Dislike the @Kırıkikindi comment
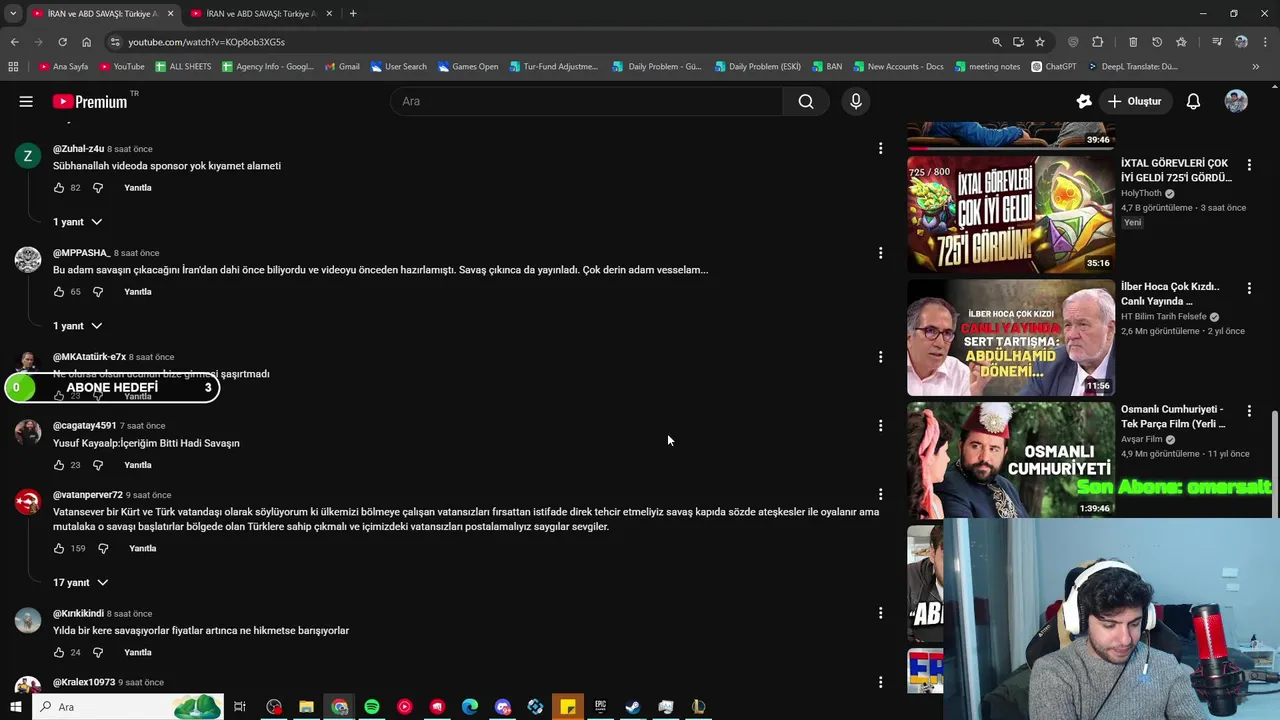The height and width of the screenshot is (720, 1280). [x=98, y=653]
